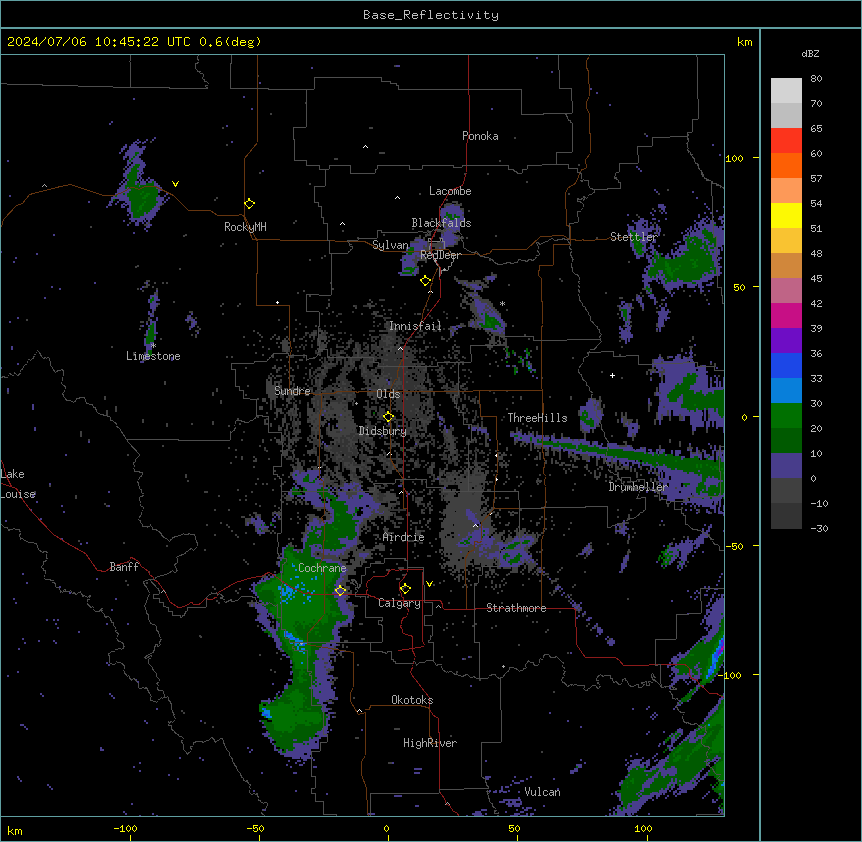862x842 pixels.
Task: Click the red swatch in dBZ legend
Action: click(786, 140)
